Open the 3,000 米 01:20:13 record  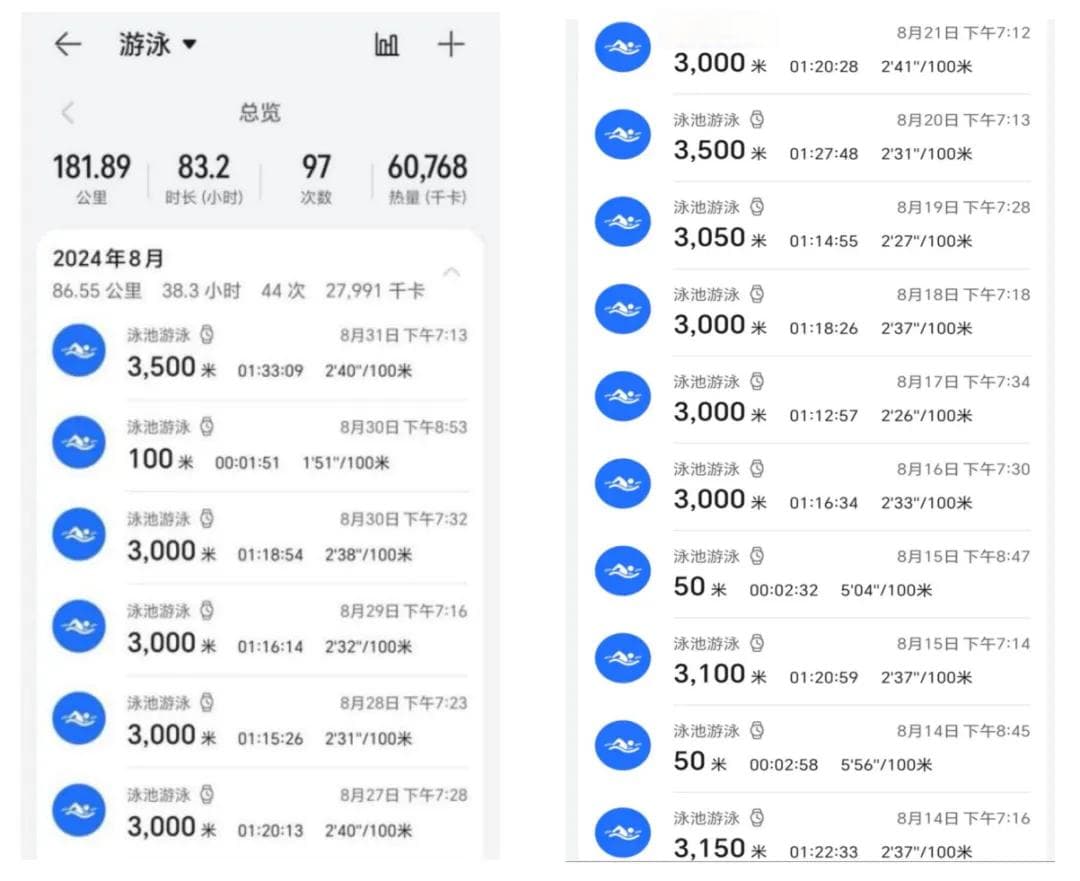(260, 813)
